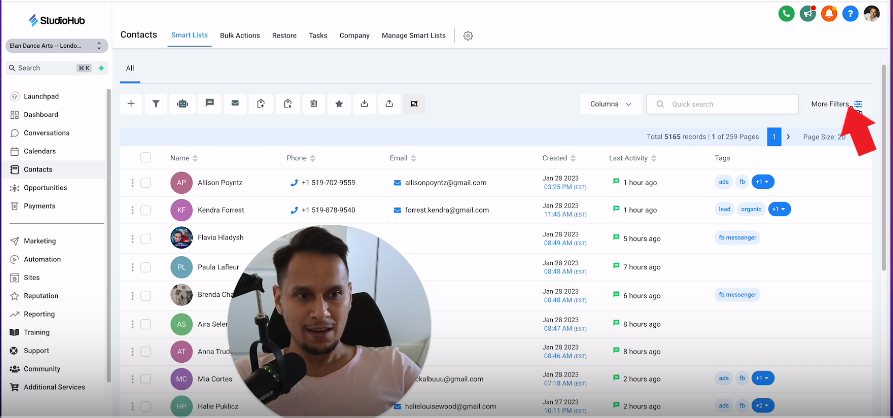Viewport: 893px width, 418px height.
Task: Click email icon for Kendra Forrest
Action: pos(398,210)
